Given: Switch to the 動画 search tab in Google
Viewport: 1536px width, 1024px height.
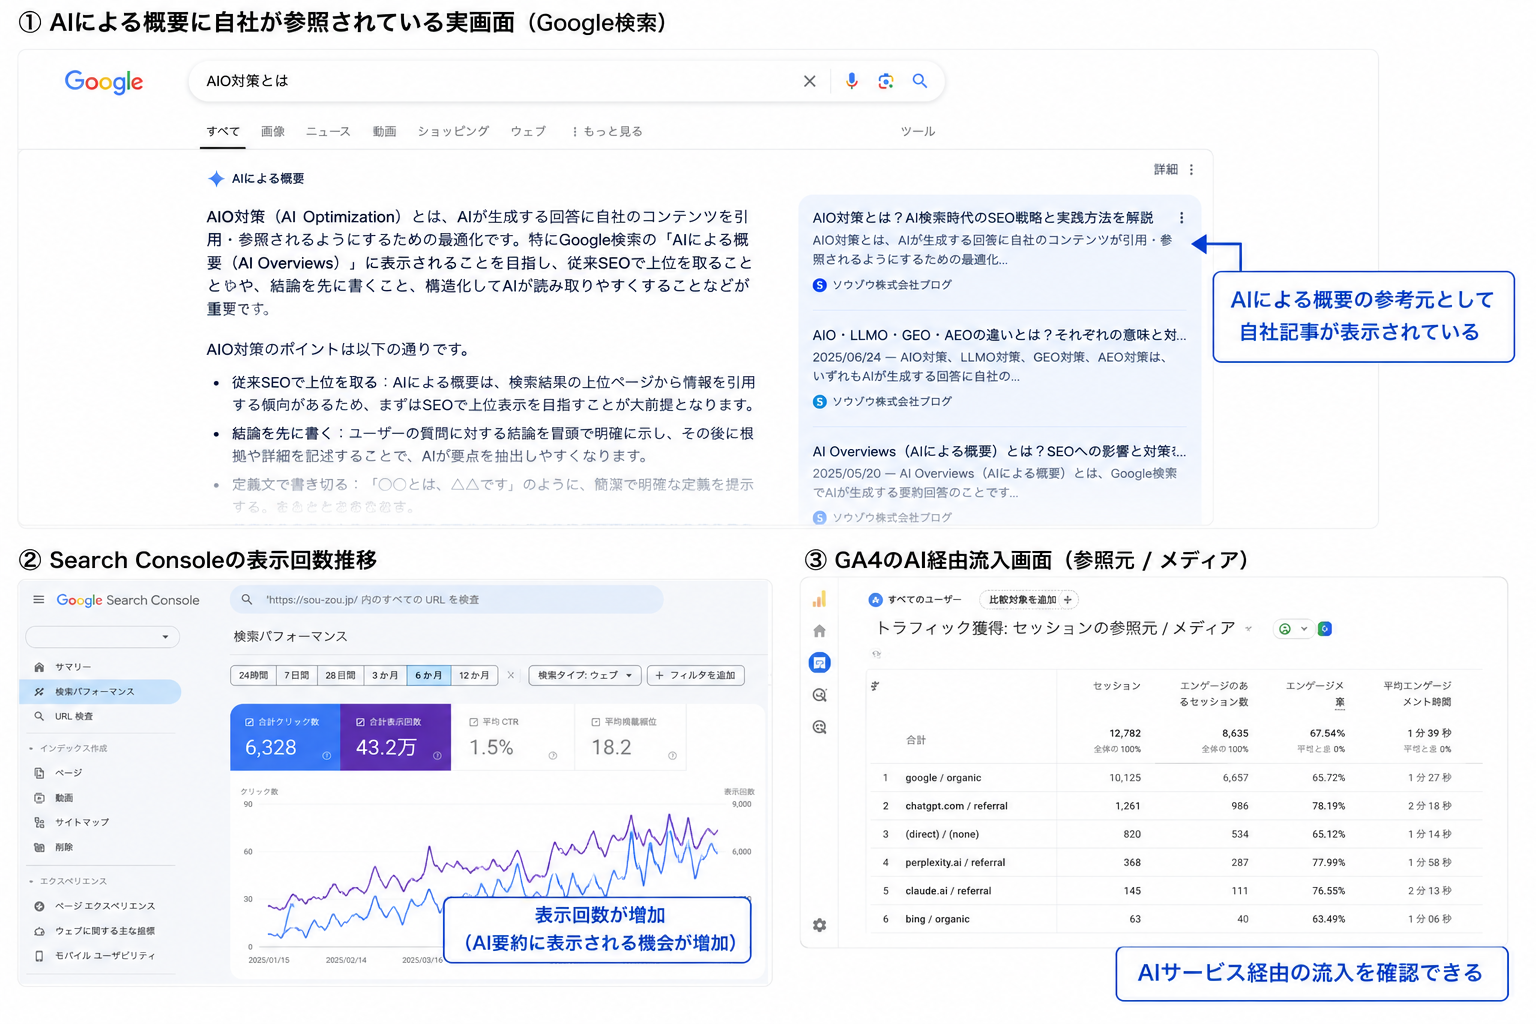Looking at the screenshot, I should (x=385, y=132).
